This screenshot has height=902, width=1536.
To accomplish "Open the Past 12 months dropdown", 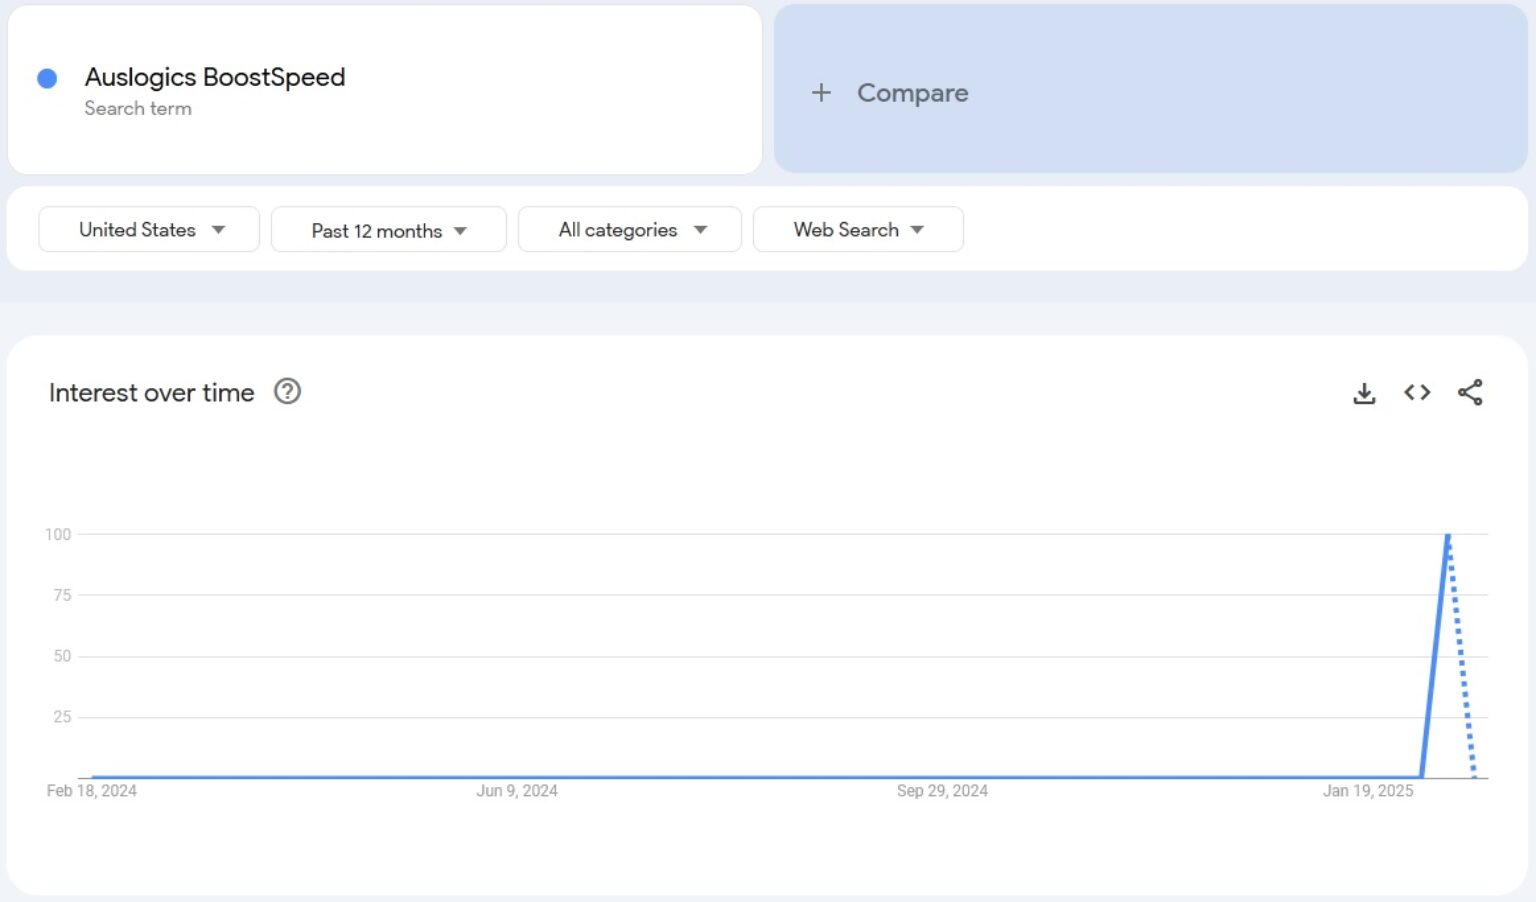I will [388, 231].
